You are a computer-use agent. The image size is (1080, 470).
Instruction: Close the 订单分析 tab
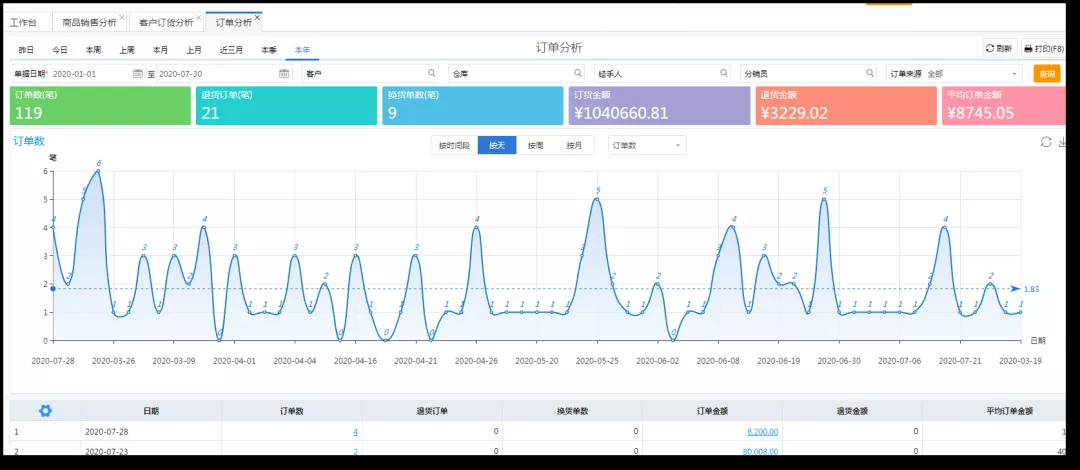point(257,17)
